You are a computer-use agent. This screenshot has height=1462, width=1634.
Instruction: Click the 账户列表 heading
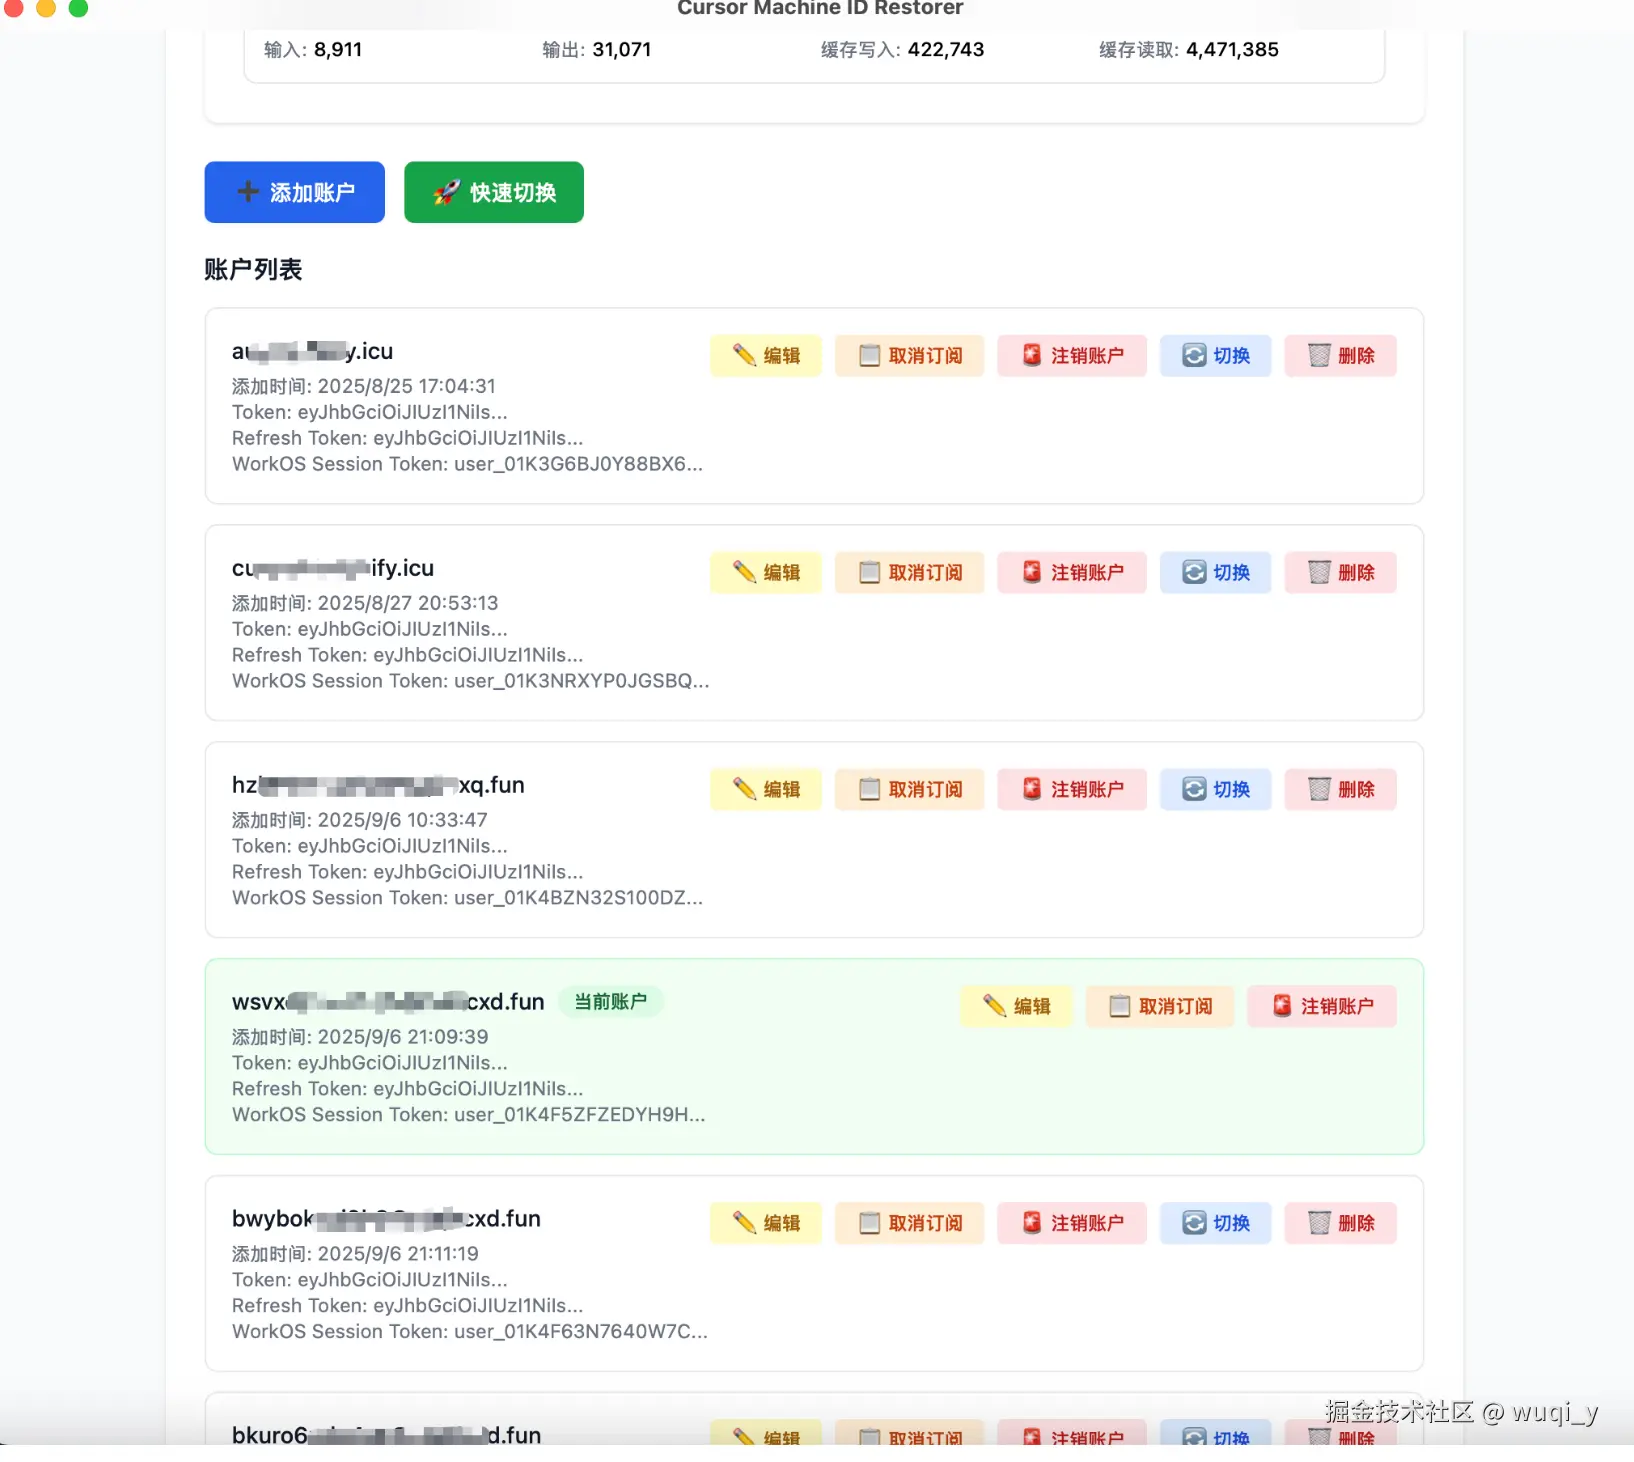[253, 270]
